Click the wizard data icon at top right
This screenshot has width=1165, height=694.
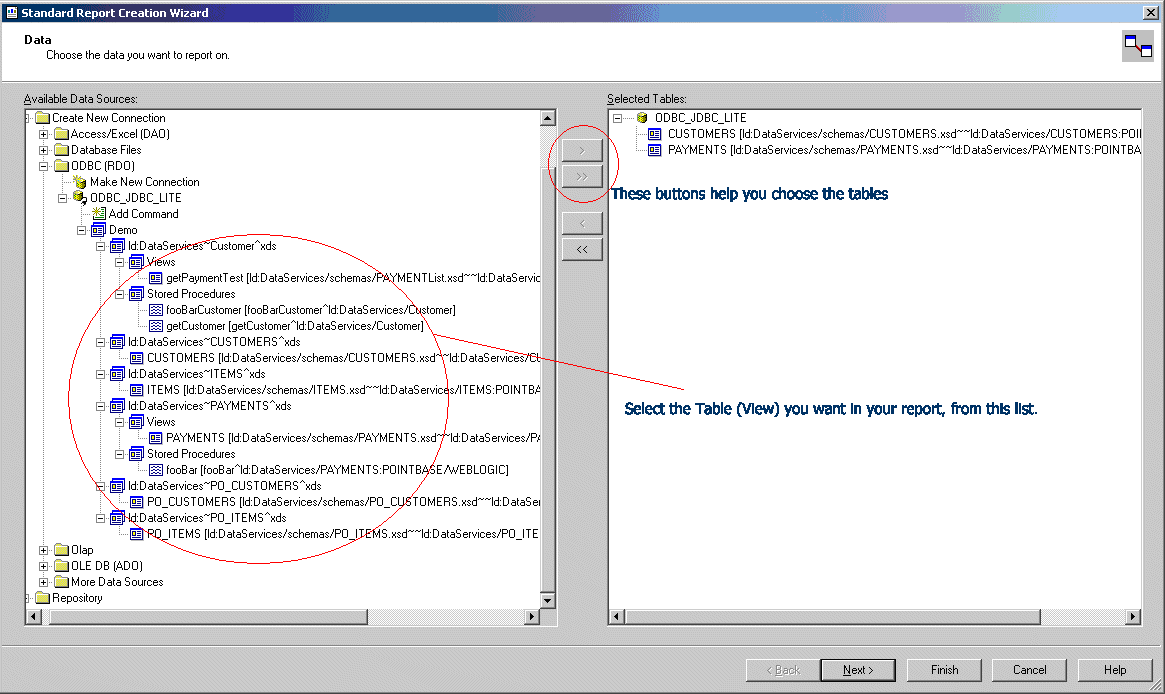tap(1138, 46)
